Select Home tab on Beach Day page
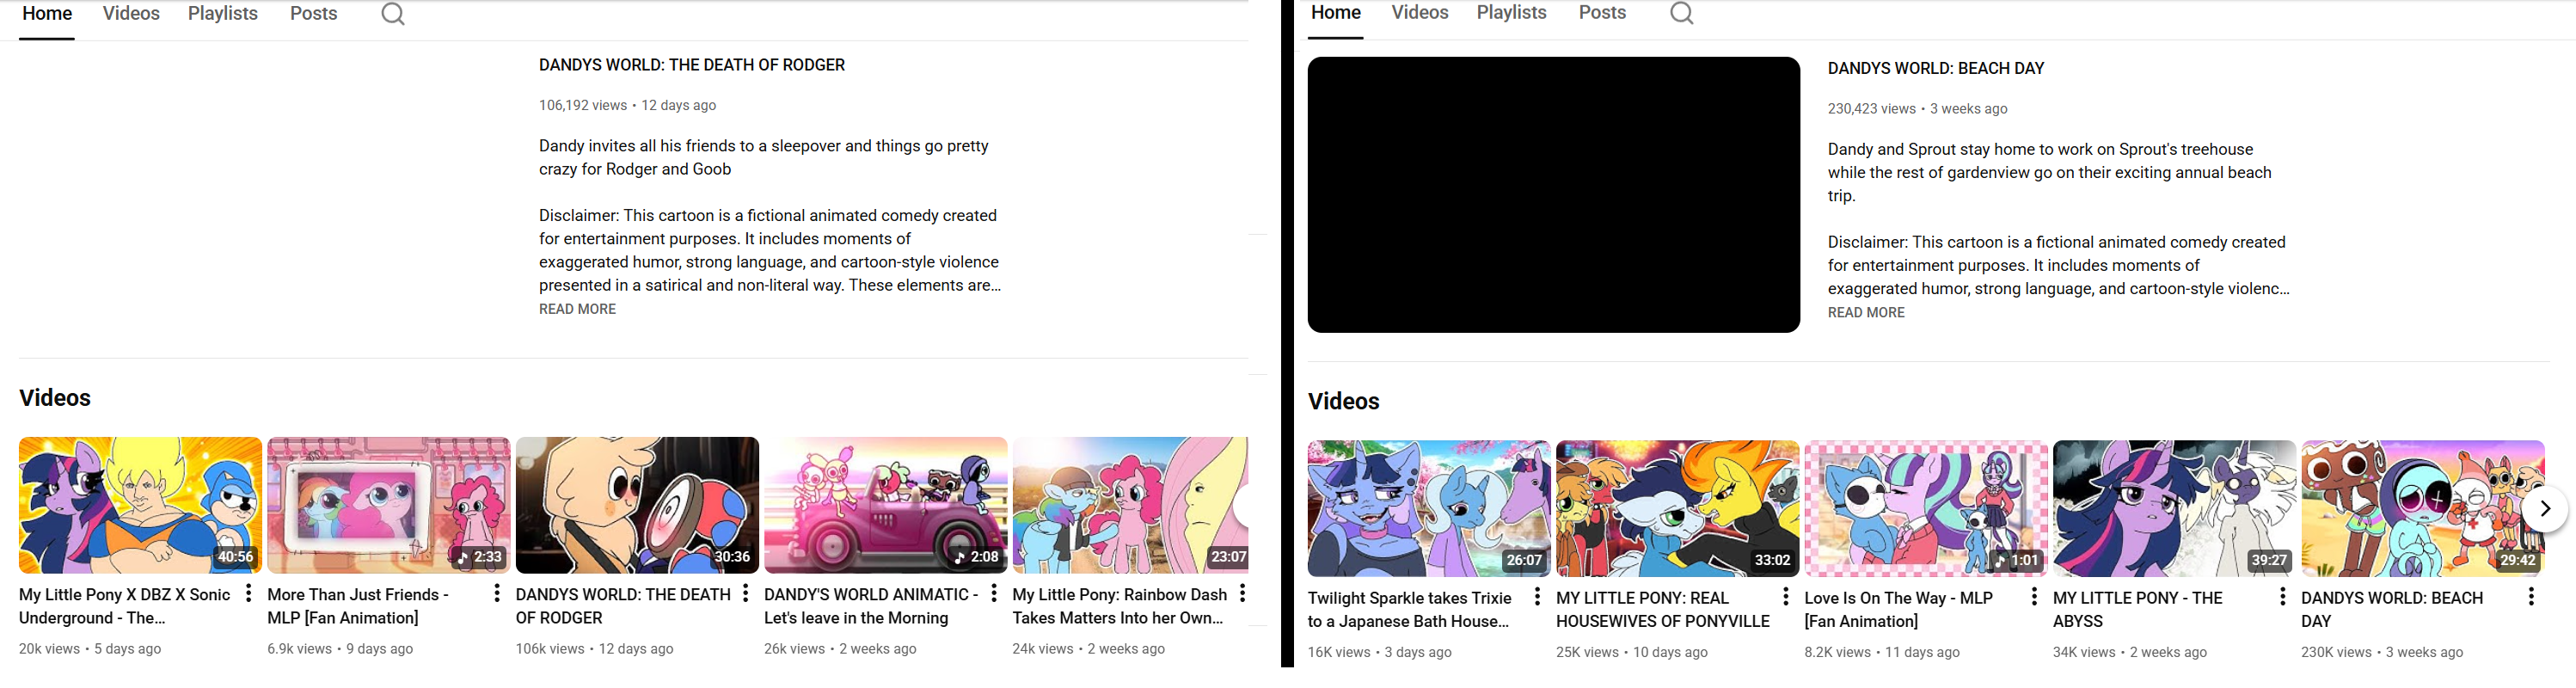Screen dimensions: 2576x688 pyautogui.click(x=1336, y=13)
